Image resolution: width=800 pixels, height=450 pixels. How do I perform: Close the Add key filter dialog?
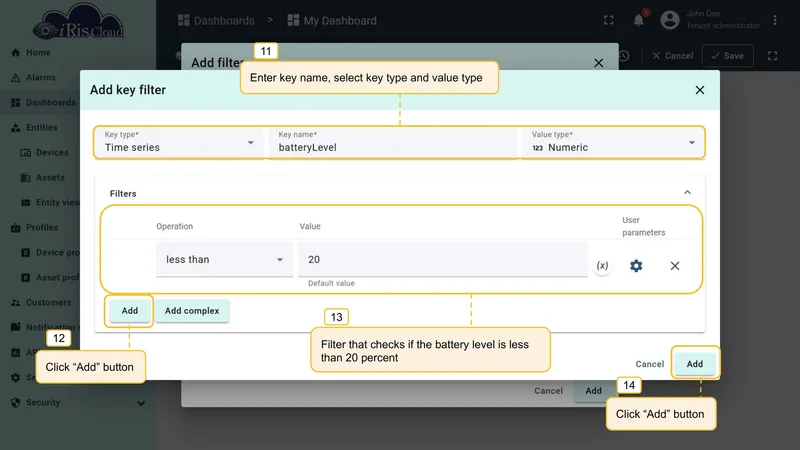point(699,90)
